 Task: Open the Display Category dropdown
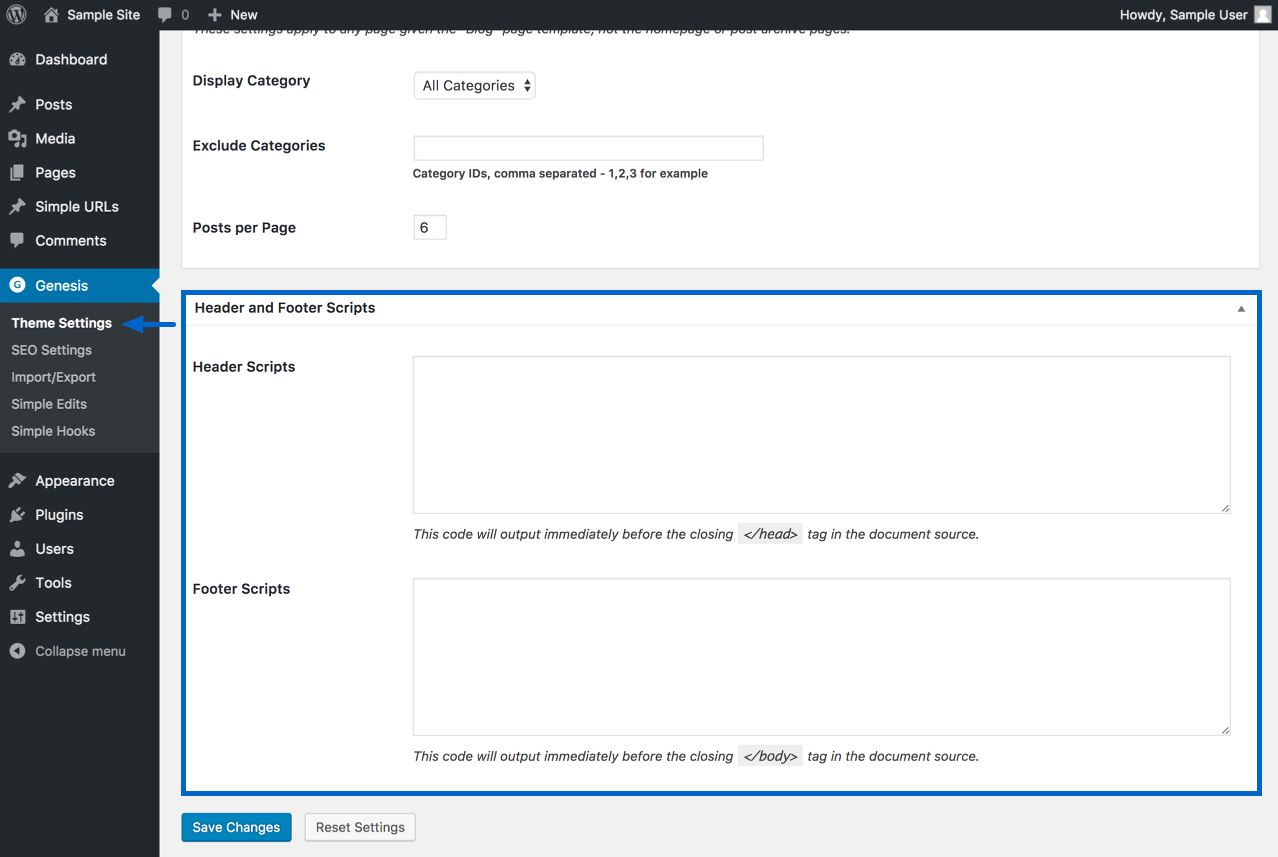point(474,85)
